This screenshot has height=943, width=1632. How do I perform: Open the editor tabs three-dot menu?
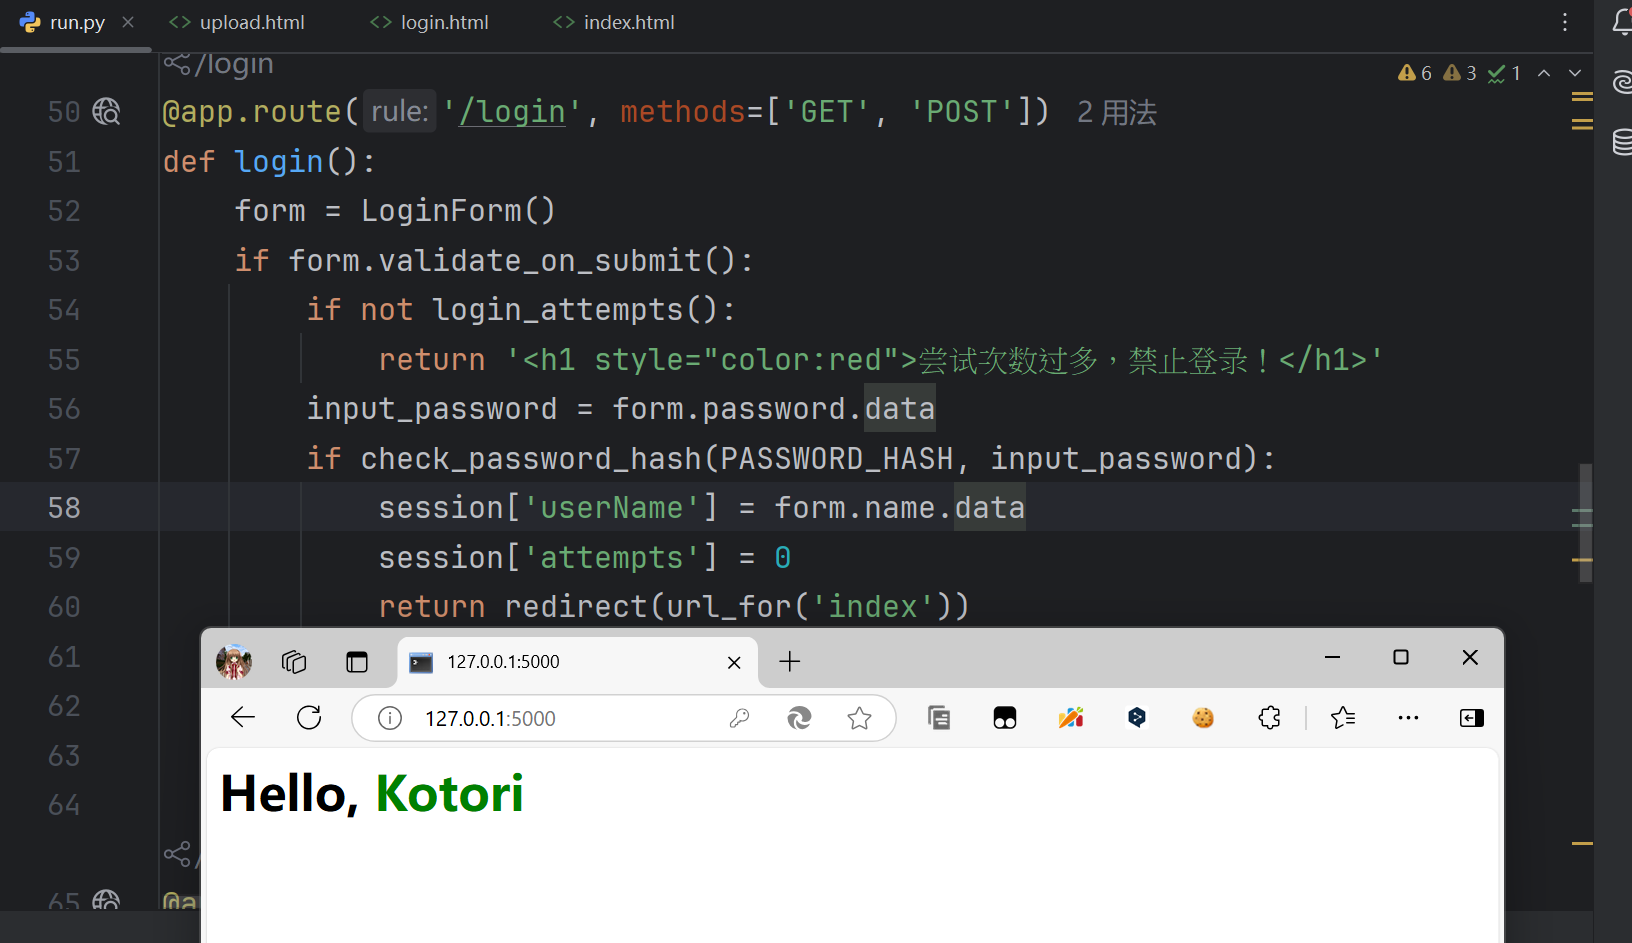click(x=1565, y=22)
